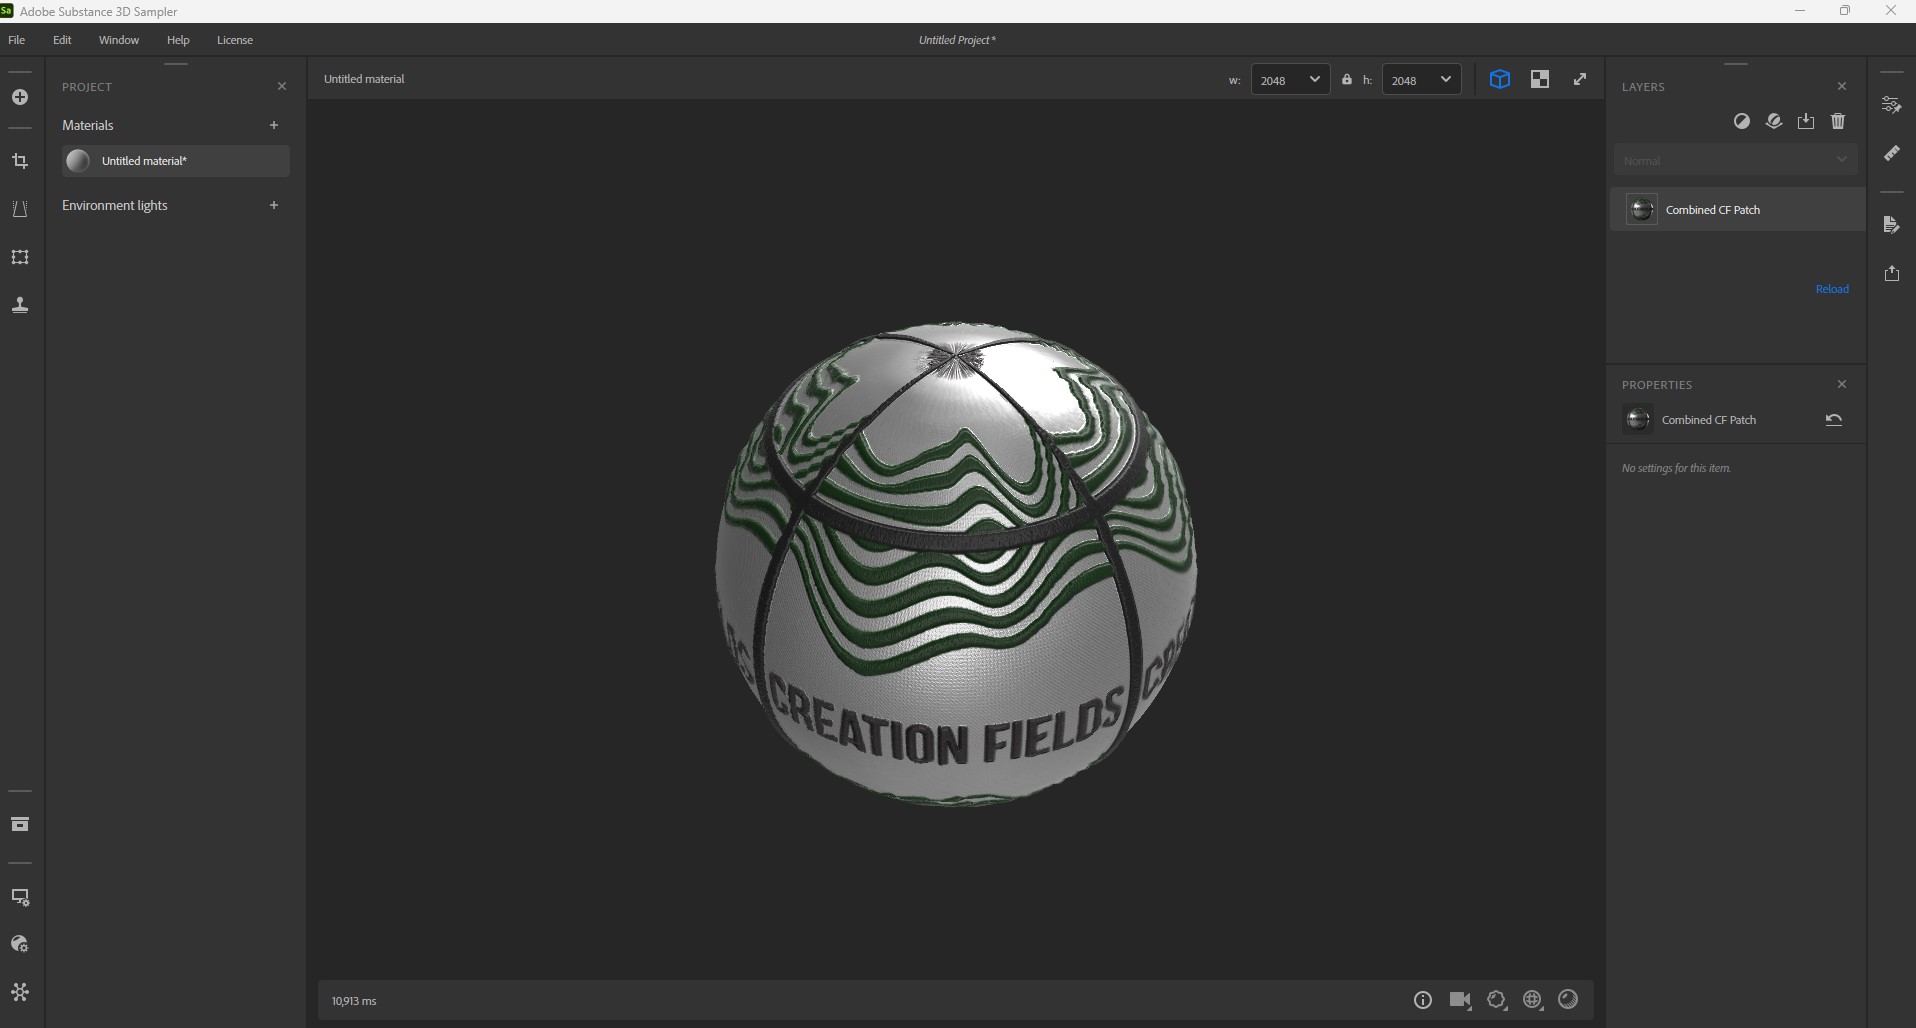The height and width of the screenshot is (1028, 1916).
Task: Open the width 2048 resolution dropdown
Action: [x=1290, y=79]
